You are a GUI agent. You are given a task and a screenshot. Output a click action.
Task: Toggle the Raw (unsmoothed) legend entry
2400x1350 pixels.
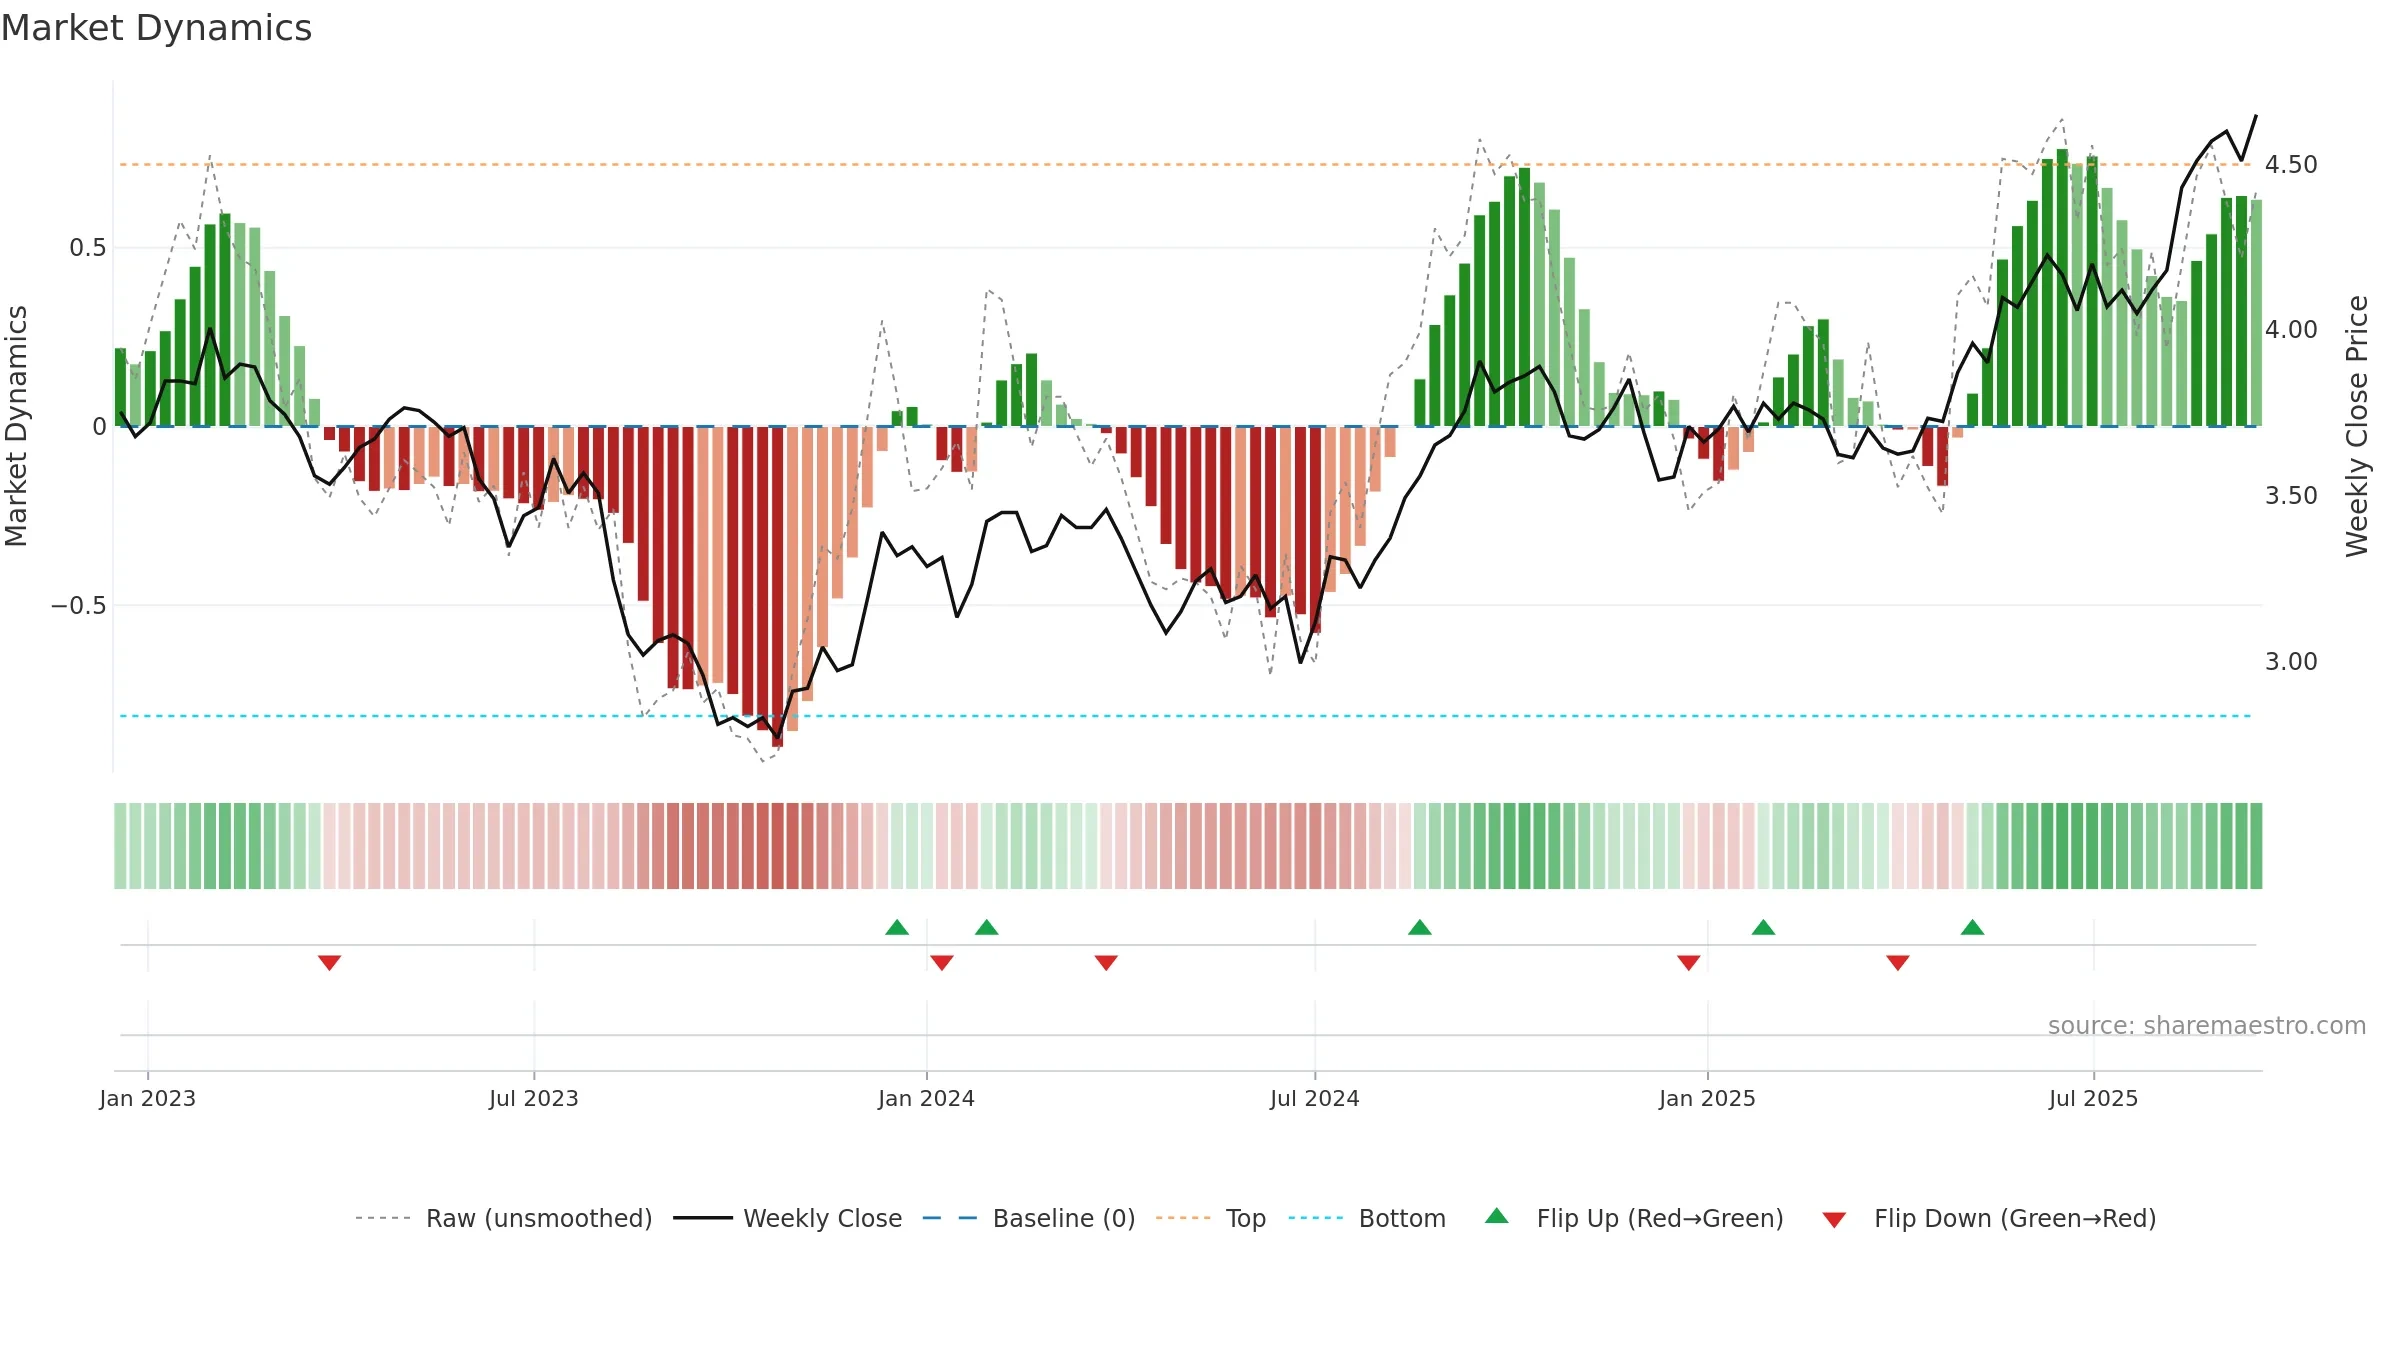click(504, 1218)
